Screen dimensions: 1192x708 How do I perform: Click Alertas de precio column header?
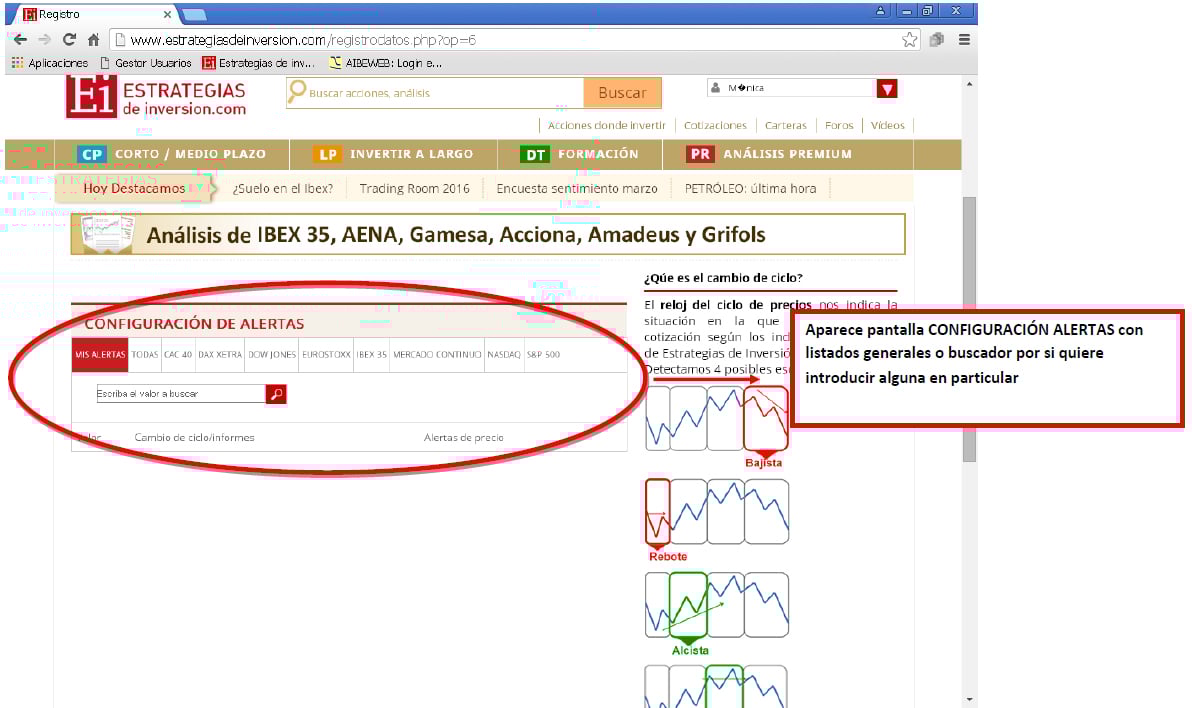tap(464, 437)
